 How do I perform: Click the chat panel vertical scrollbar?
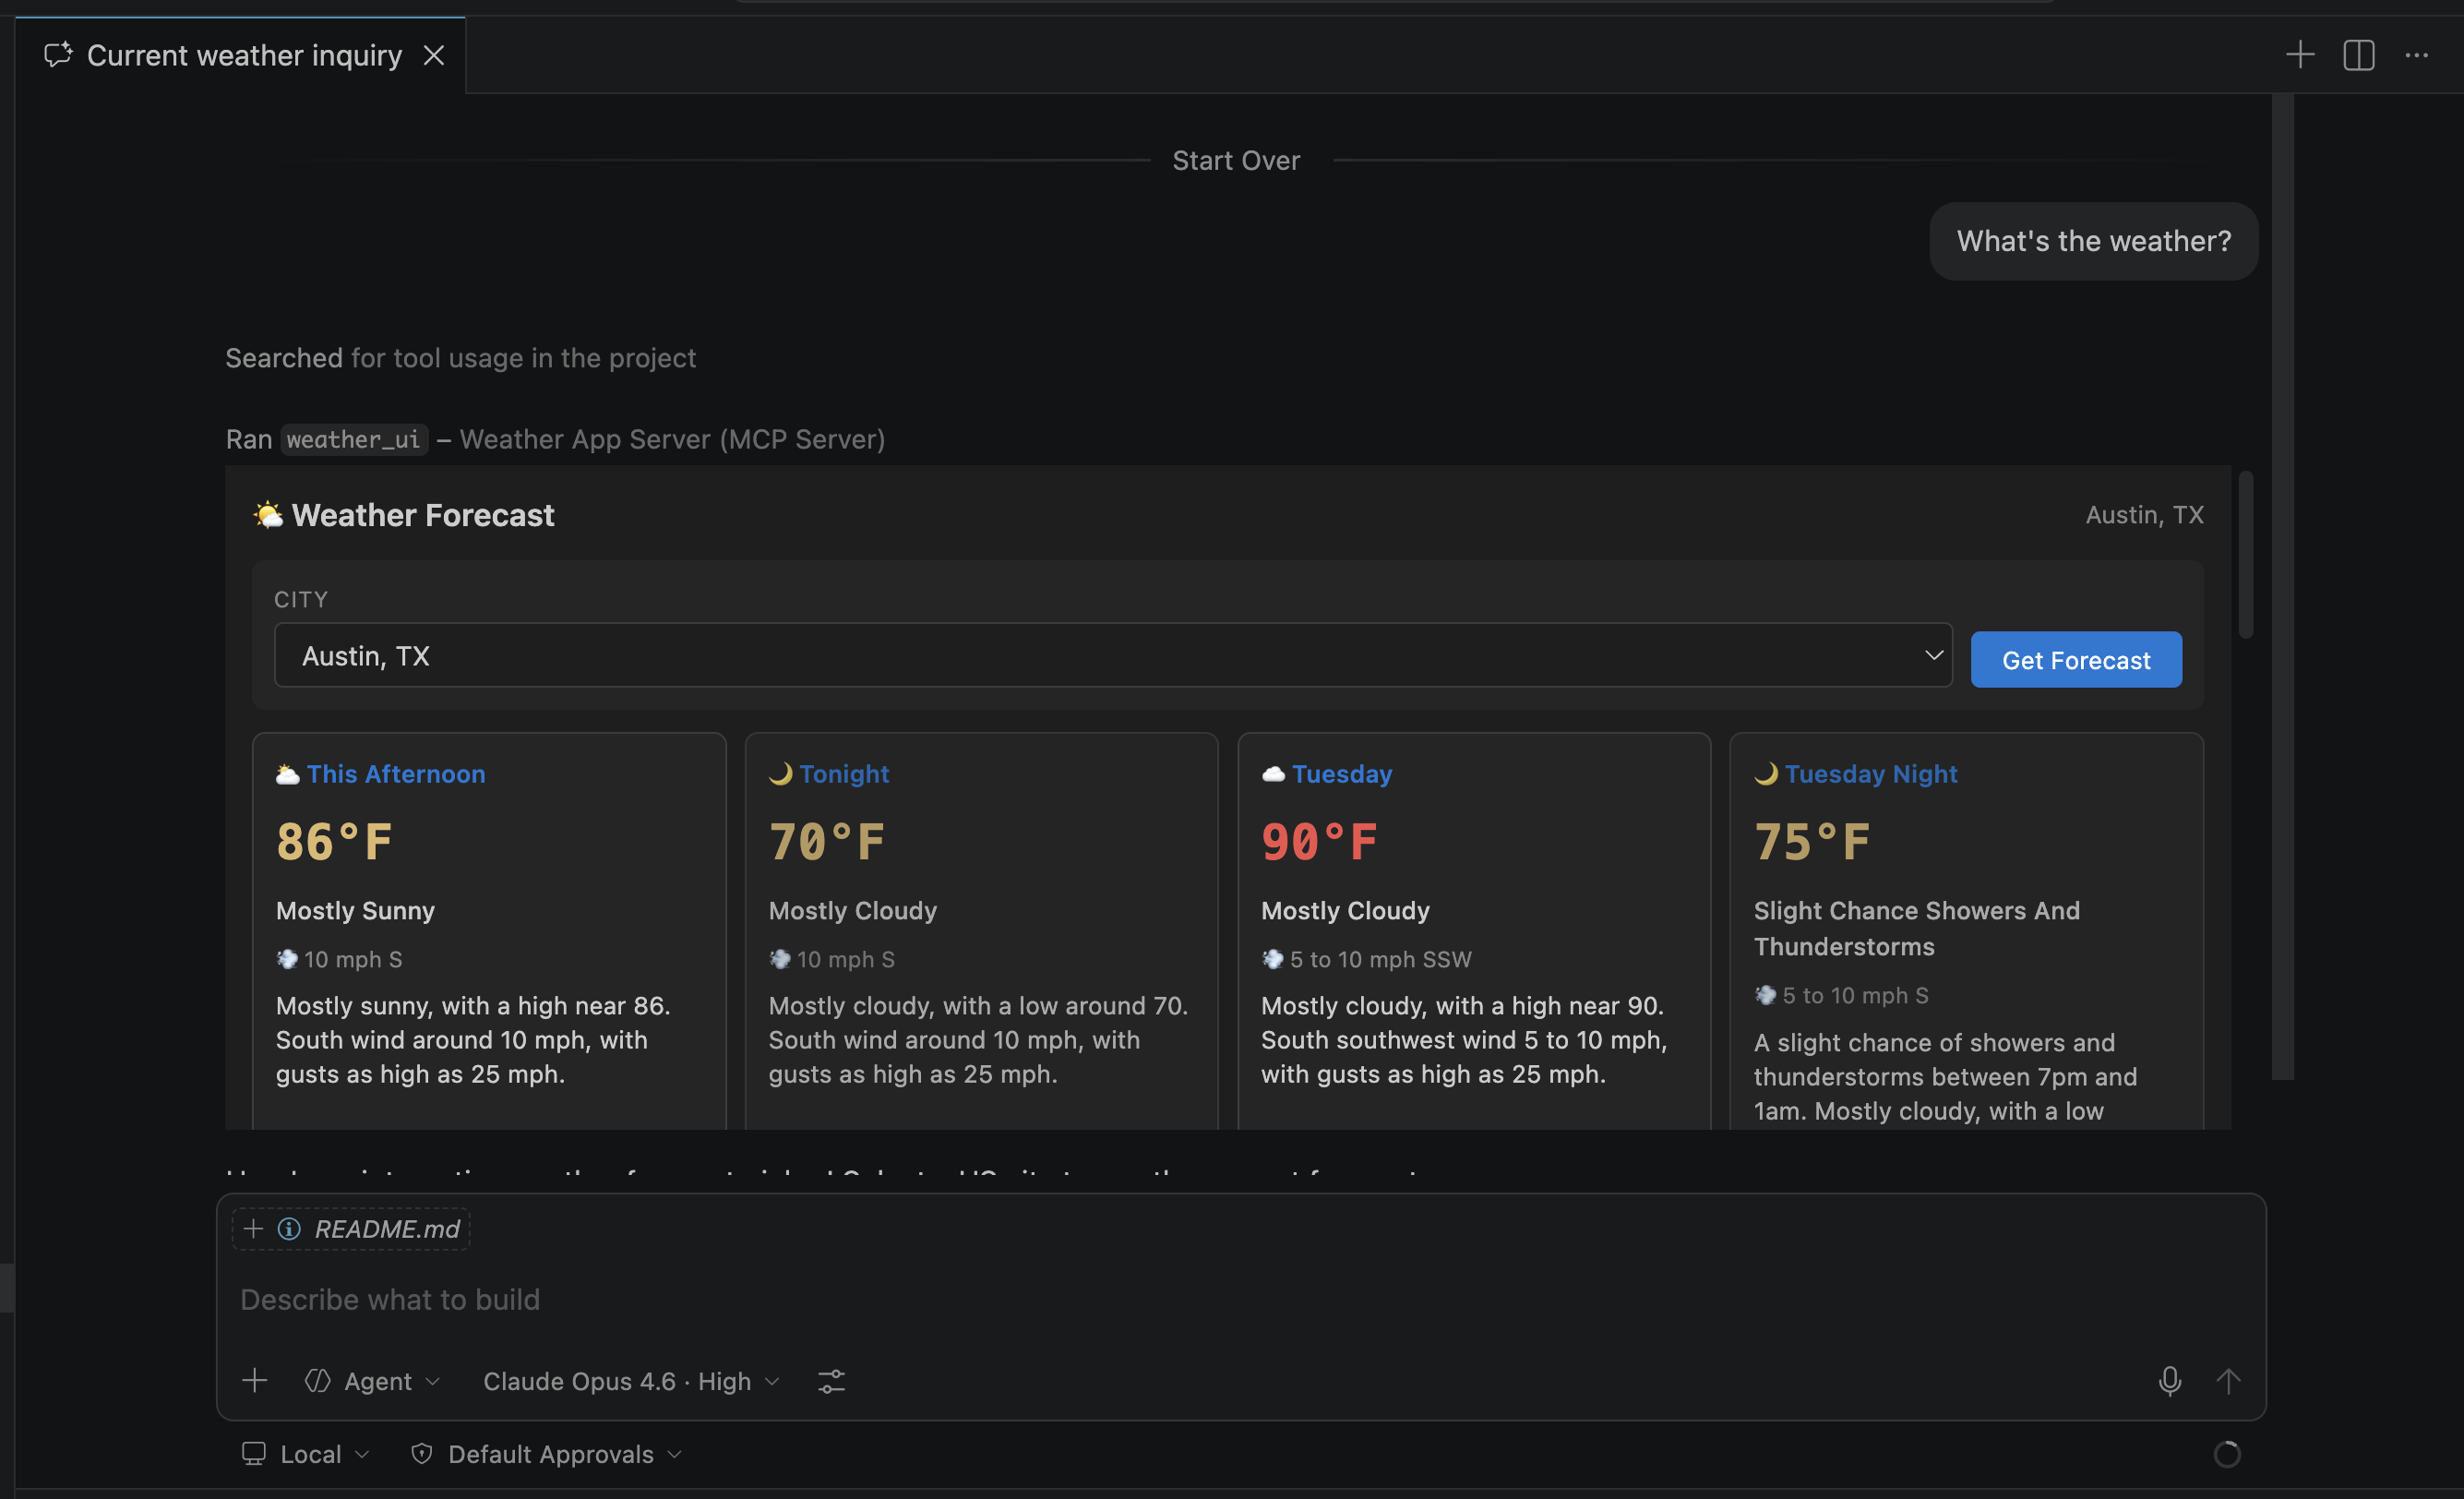[2282, 587]
